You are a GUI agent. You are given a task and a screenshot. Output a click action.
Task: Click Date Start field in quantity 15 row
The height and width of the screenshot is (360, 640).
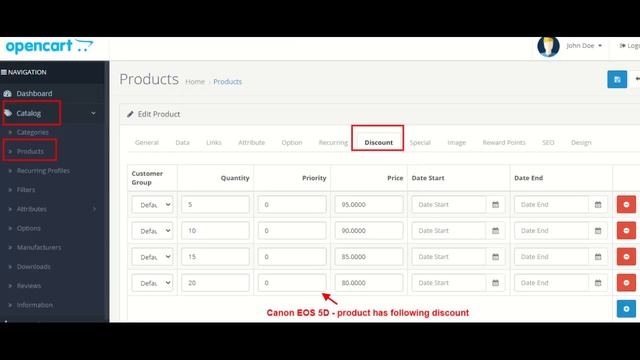pyautogui.click(x=449, y=257)
